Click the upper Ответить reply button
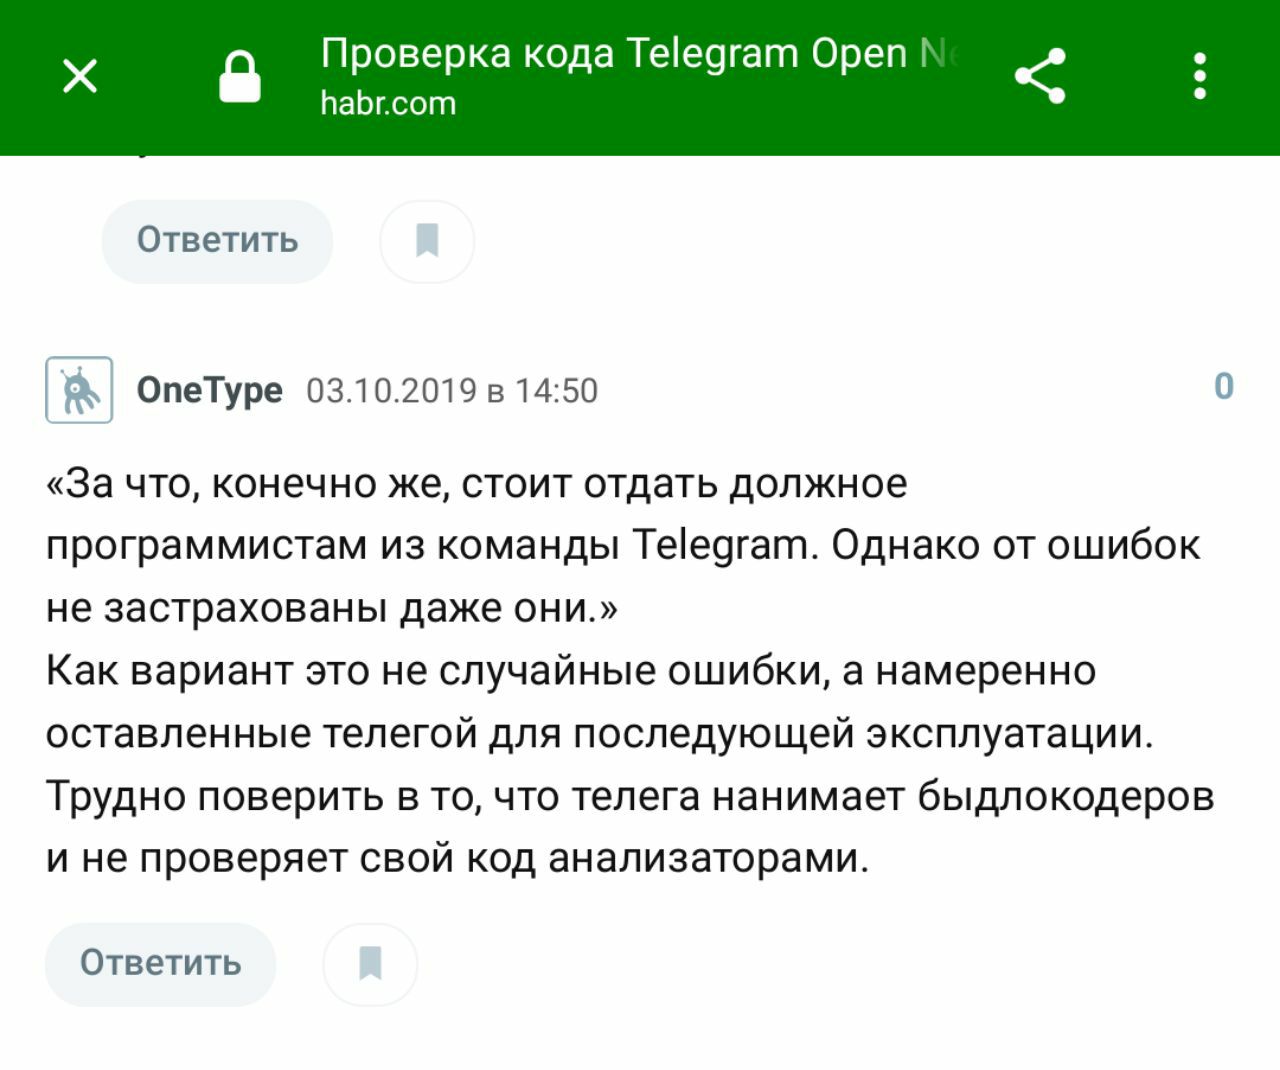This screenshot has height=1070, width=1280. (x=217, y=241)
